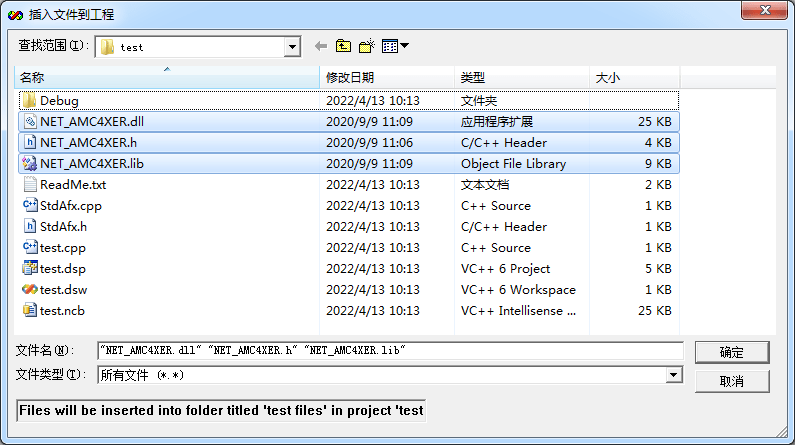This screenshot has height=445, width=795.
Task: Open the view menu icon
Action: 395,46
